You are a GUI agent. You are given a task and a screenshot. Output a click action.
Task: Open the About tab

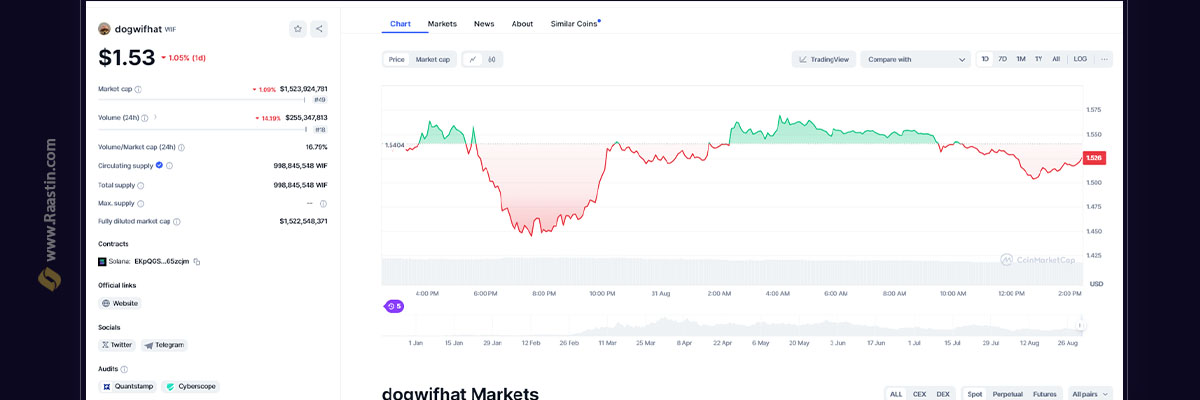point(522,23)
